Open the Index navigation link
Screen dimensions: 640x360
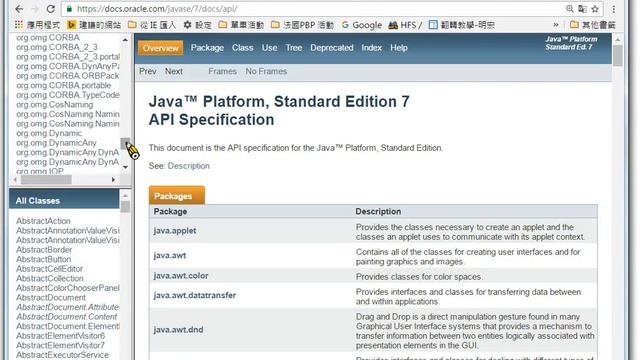371,48
